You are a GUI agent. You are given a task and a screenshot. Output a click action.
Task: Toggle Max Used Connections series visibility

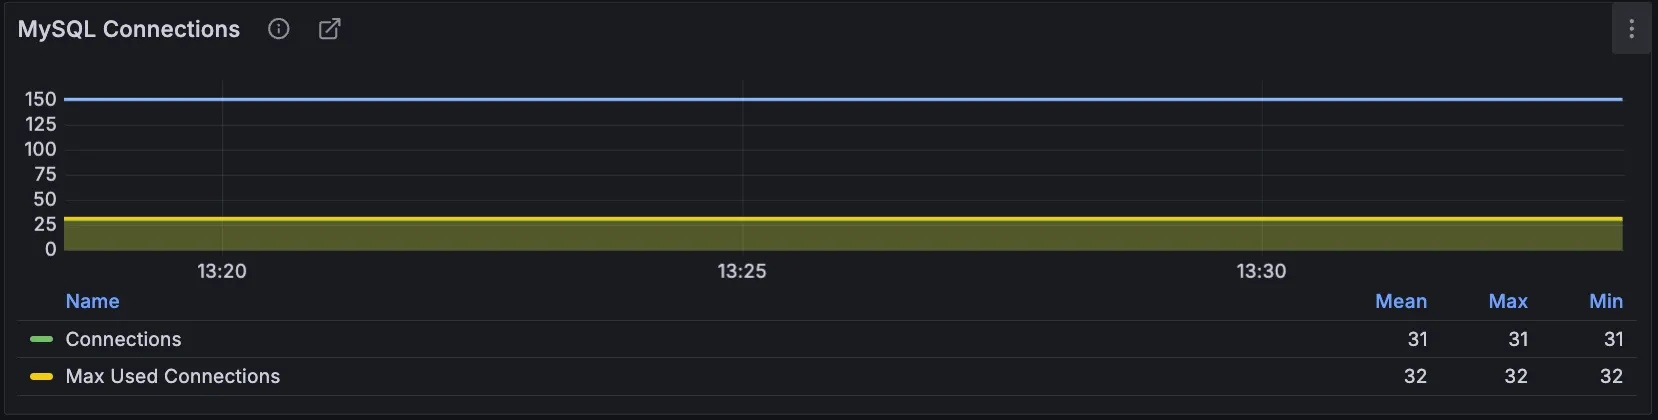[x=173, y=376]
